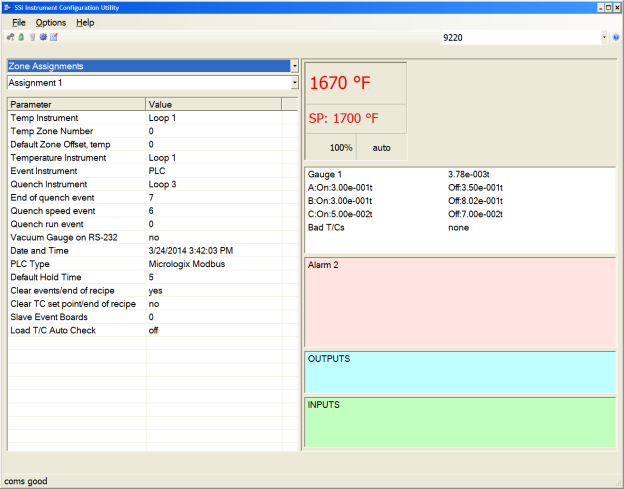624x489 pixels.
Task: Click the gray connection icon in toolbar
Action: pos(10,37)
